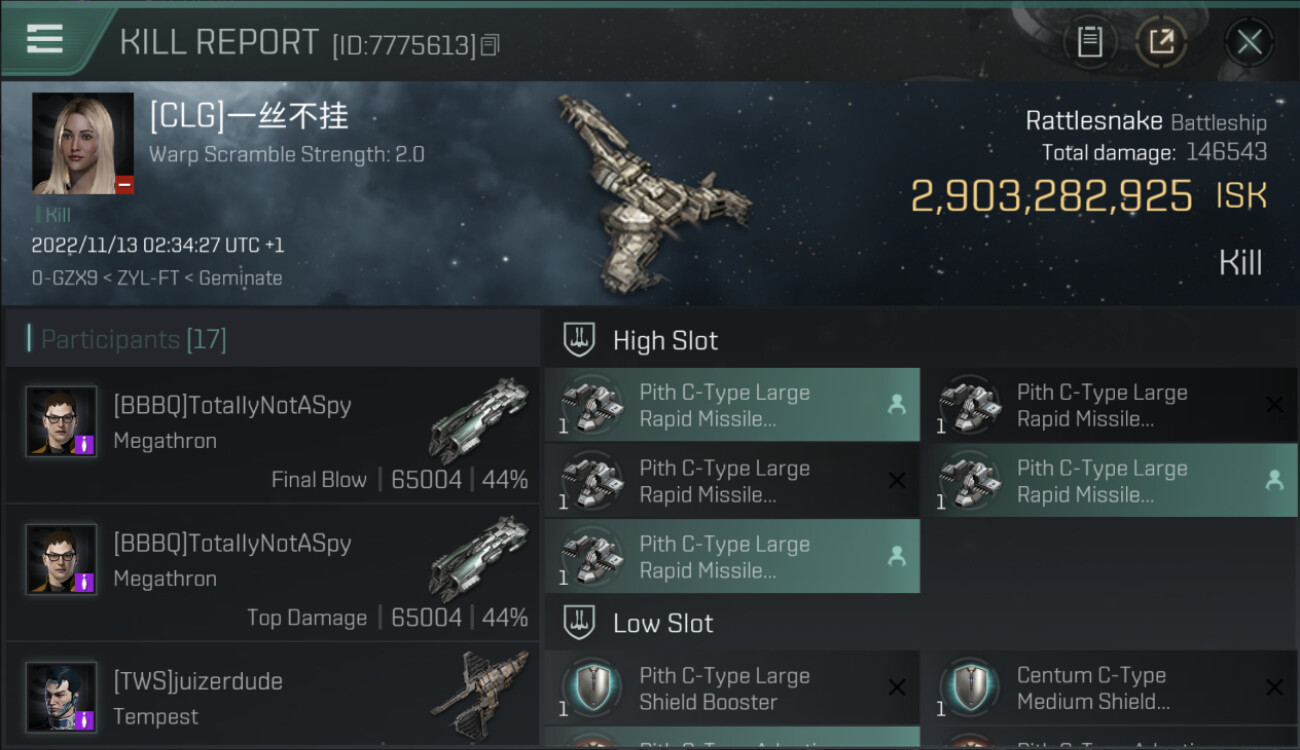Select the Centum C-Type Medium Shield module
The image size is (1300, 750).
(1109, 688)
